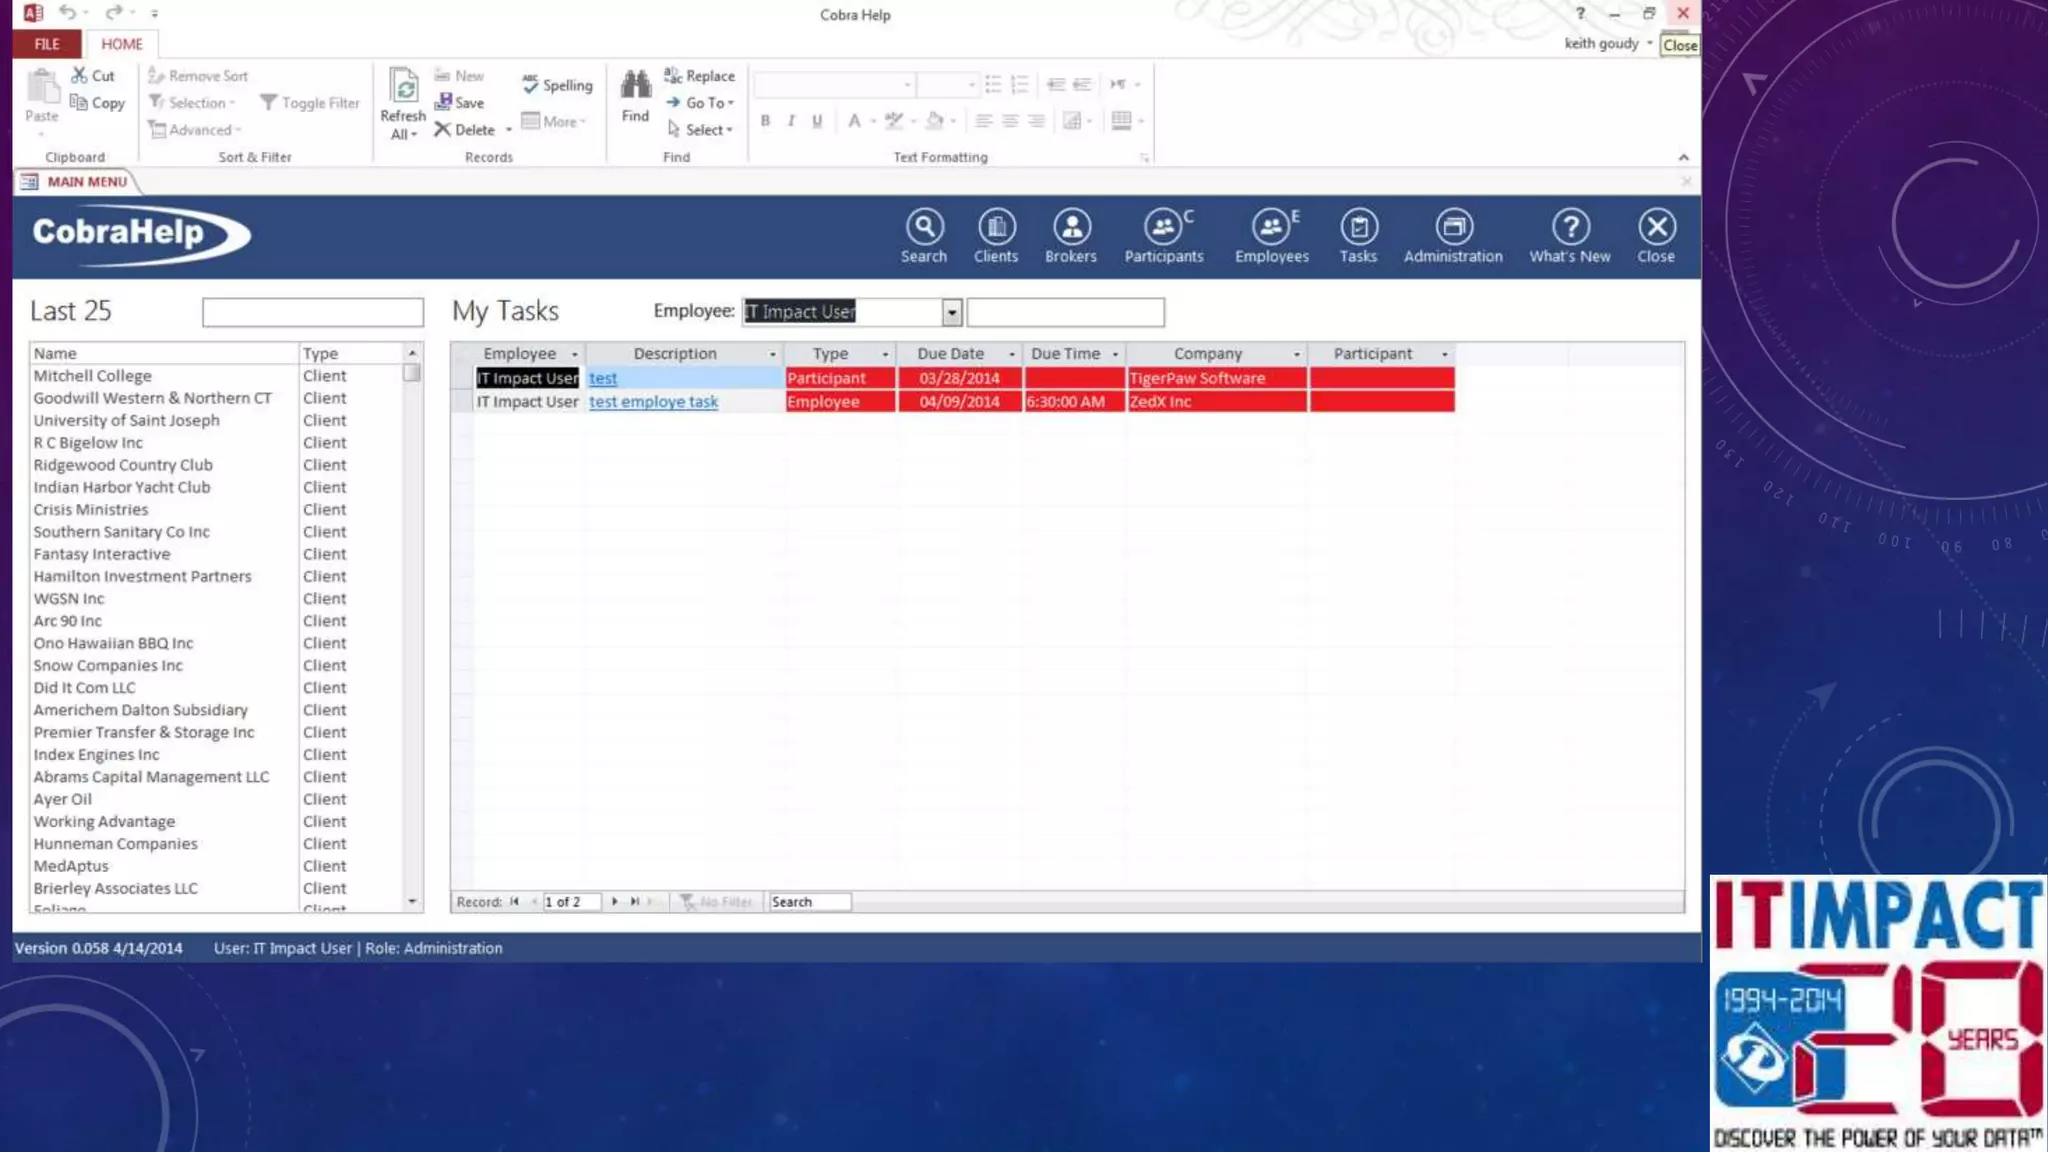This screenshot has height=1152, width=2048.
Task: Click the Help question mark in the title bar
Action: (1580, 13)
